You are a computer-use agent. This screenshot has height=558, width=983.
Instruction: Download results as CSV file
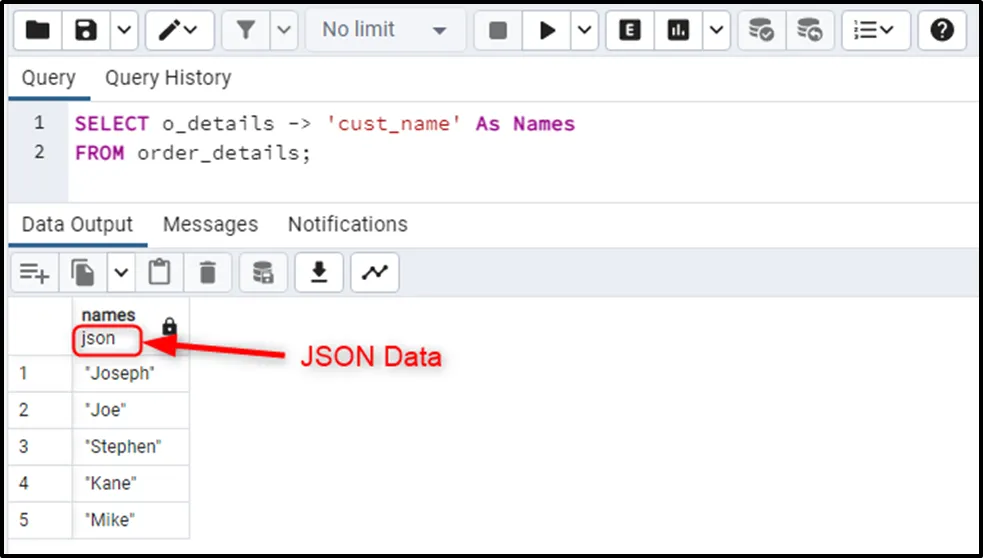point(320,272)
